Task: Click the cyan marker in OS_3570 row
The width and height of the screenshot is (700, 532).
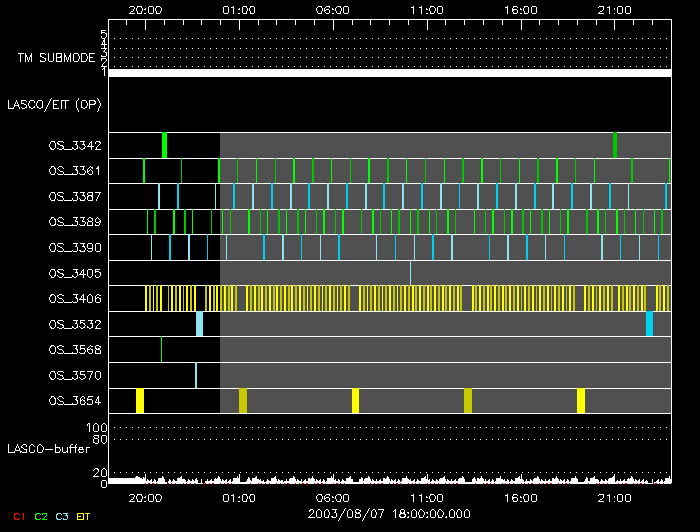Action: coord(196,375)
